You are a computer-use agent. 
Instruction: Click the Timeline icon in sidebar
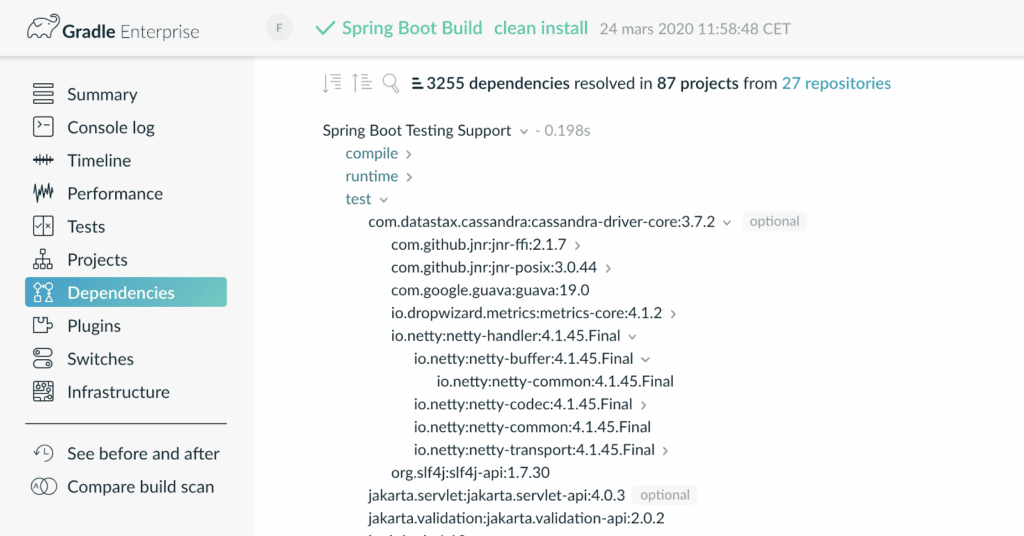pyautogui.click(x=43, y=160)
